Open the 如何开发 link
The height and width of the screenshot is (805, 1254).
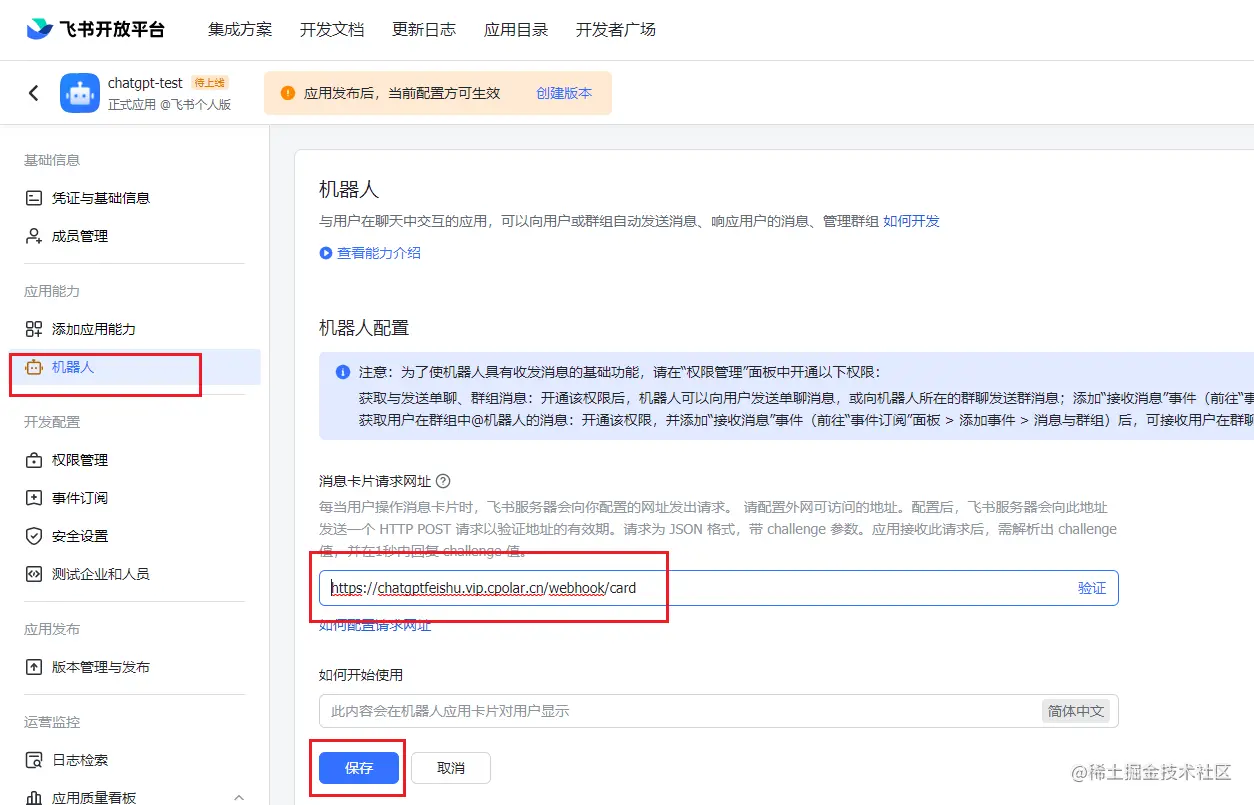911,221
